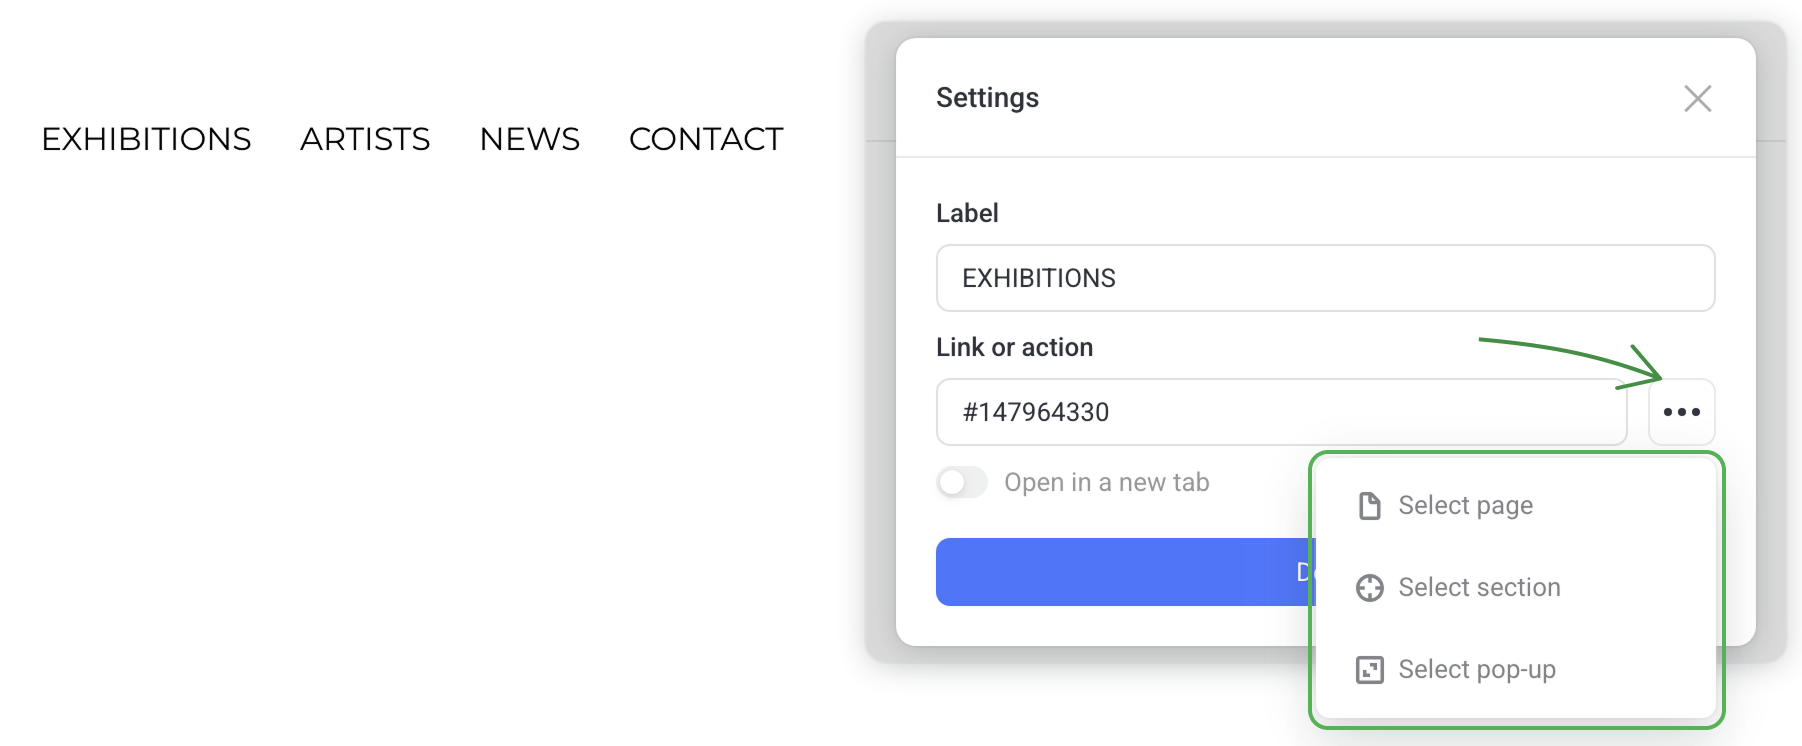1802x746 pixels.
Task: Focus the Label field containing EXHIBITIONS
Action: [1325, 278]
